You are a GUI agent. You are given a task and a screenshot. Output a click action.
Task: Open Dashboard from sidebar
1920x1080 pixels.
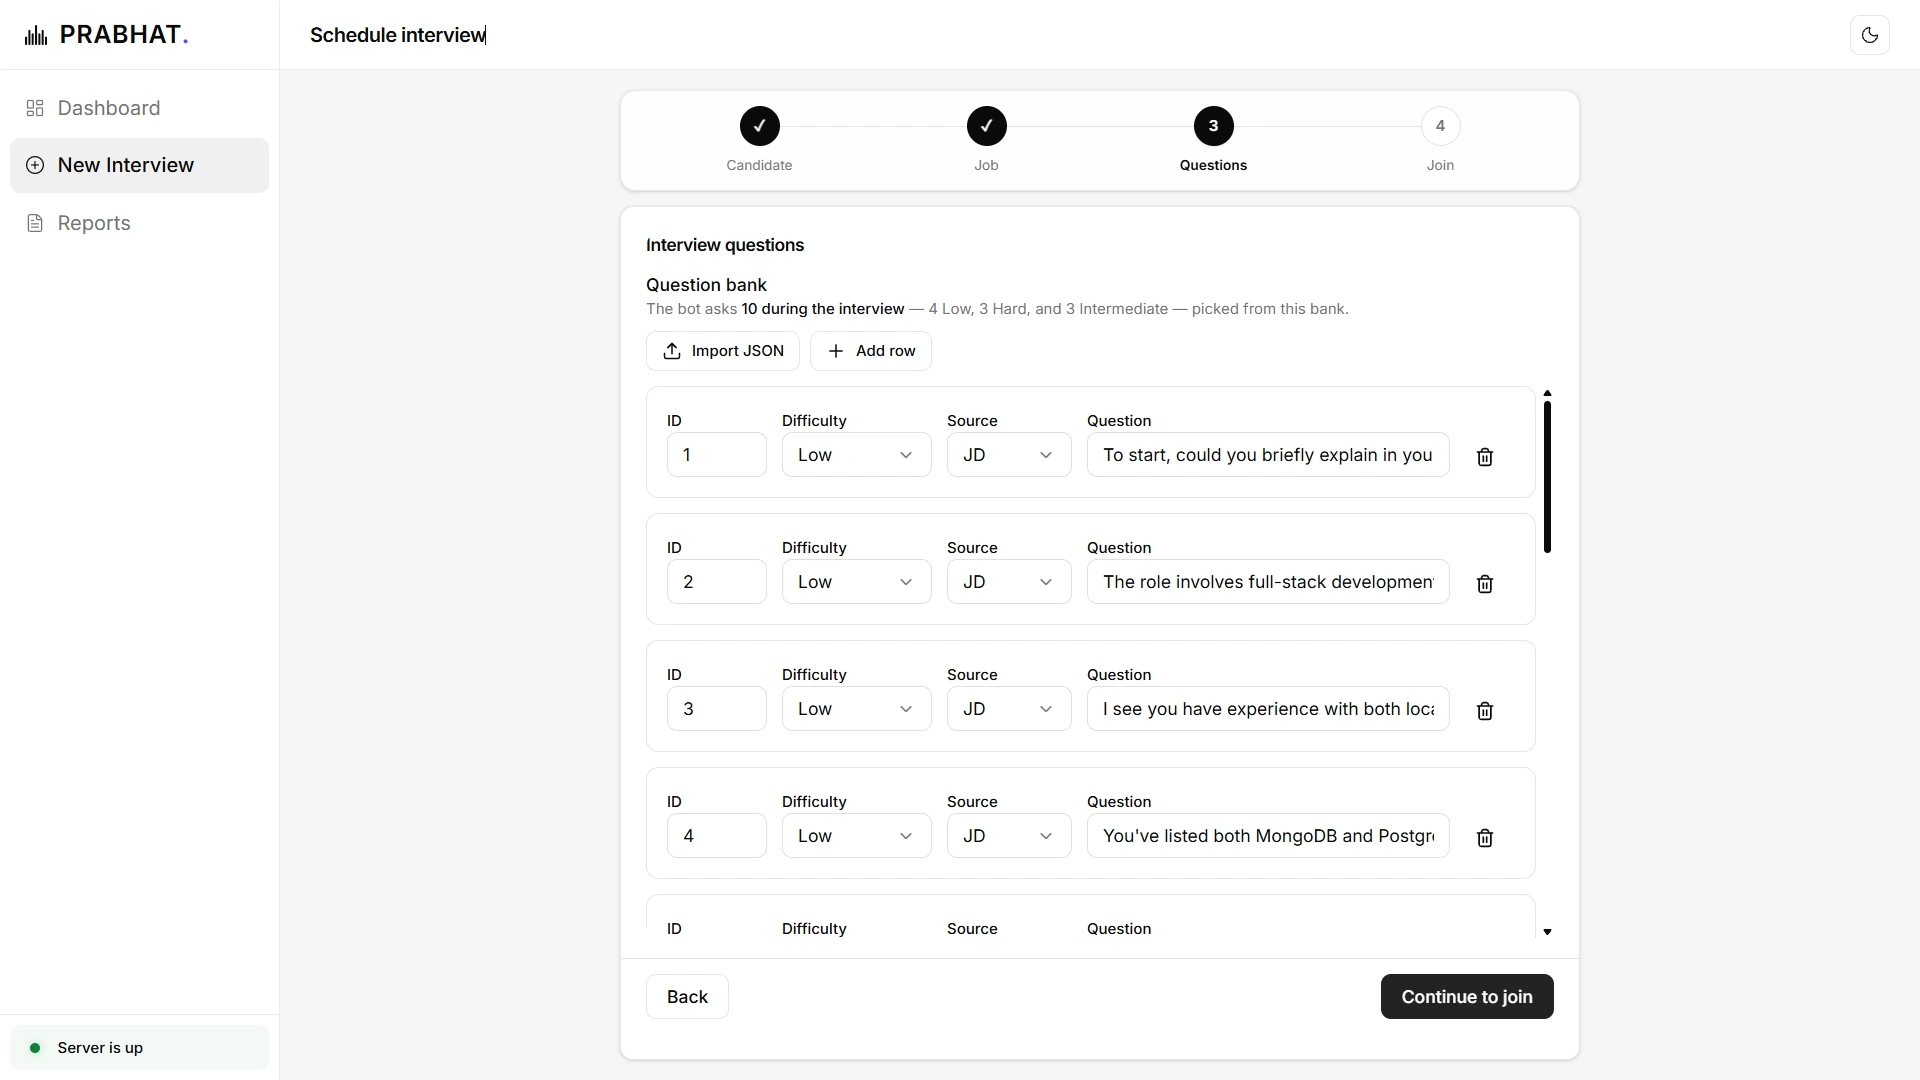139,108
